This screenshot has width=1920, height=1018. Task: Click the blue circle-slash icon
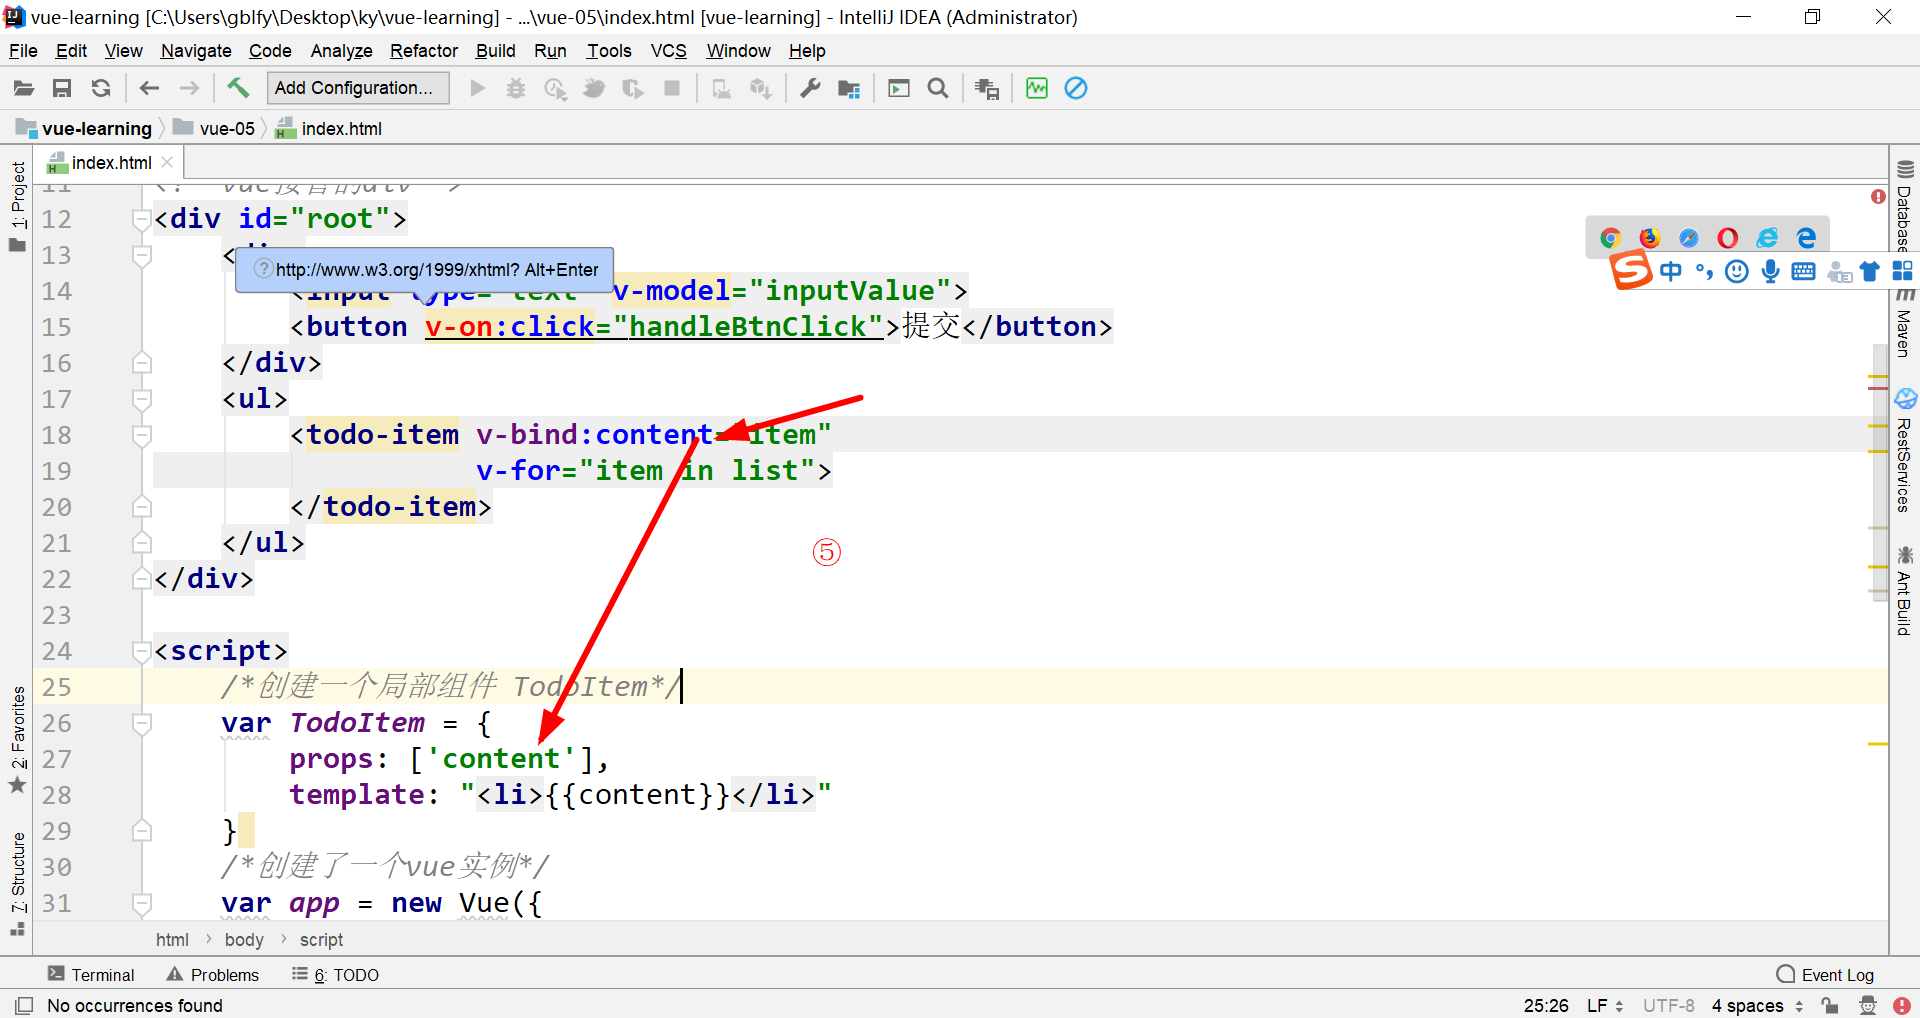point(1076,88)
